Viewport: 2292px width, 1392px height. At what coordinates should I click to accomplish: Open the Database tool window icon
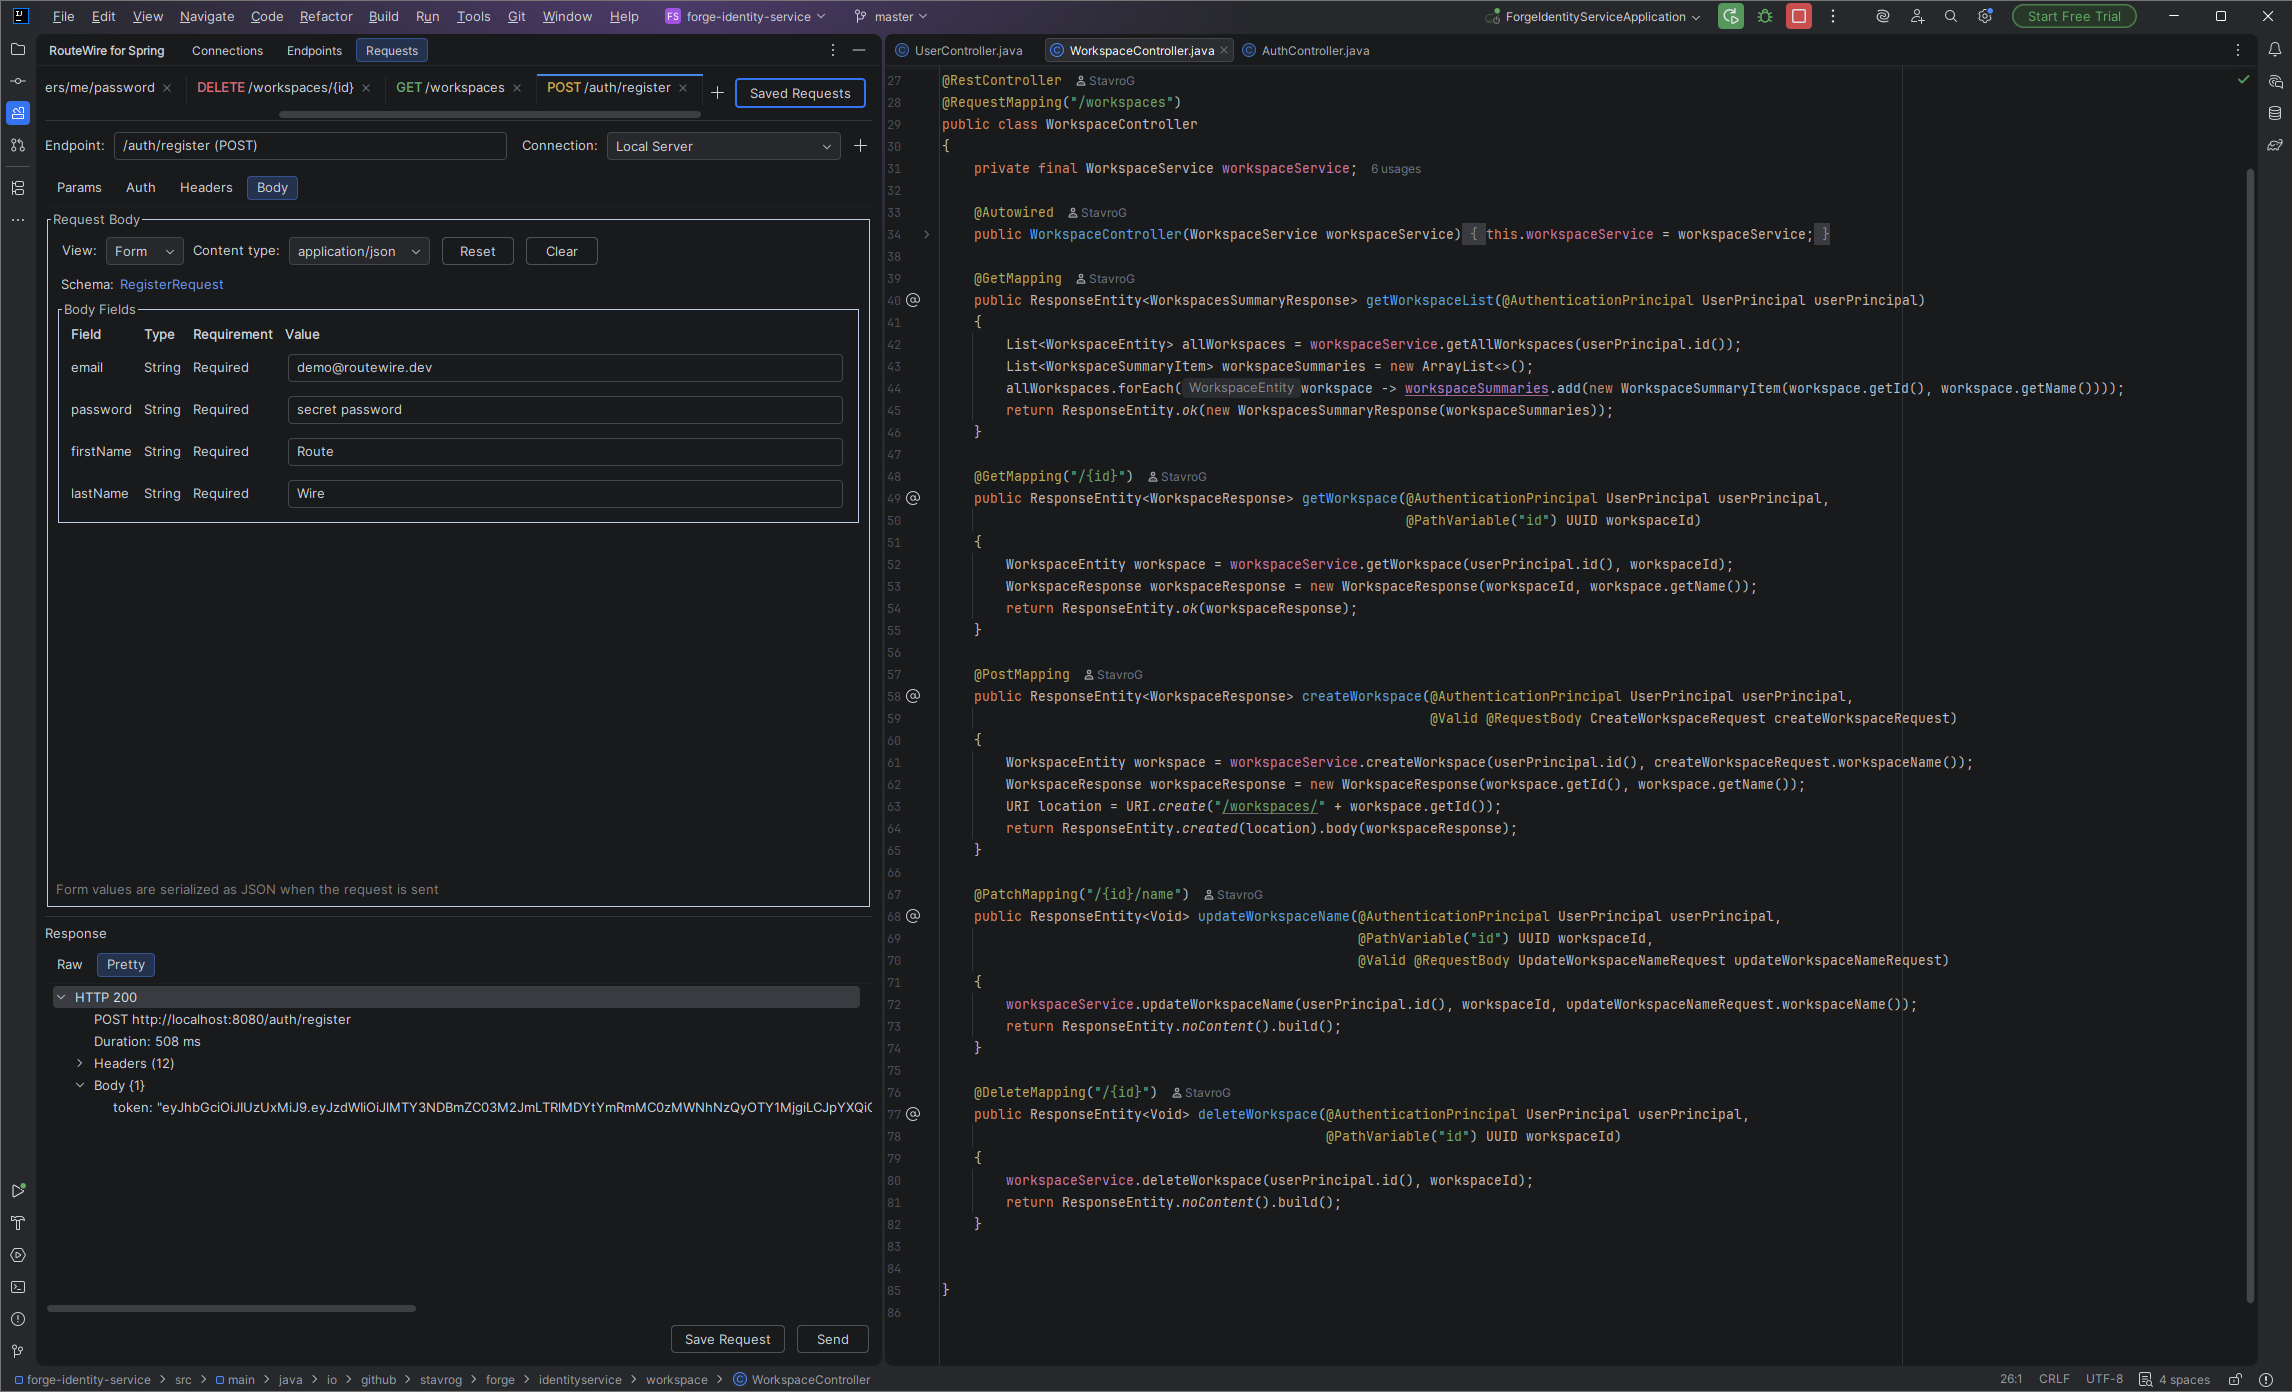click(2274, 113)
